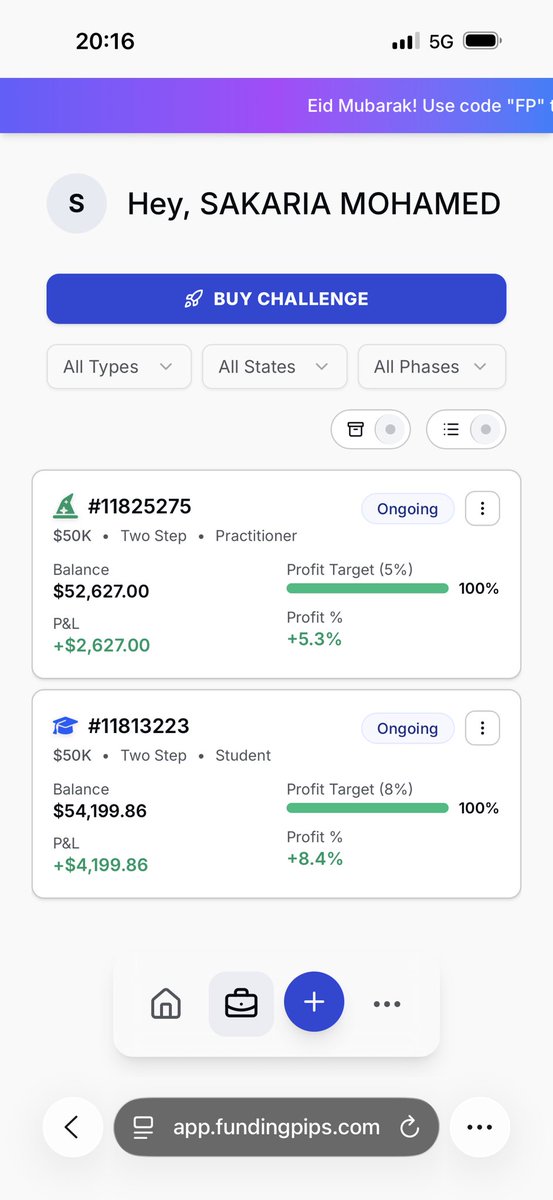The width and height of the screenshot is (553, 1200).
Task: Toggle the list view switch
Action: point(466,429)
